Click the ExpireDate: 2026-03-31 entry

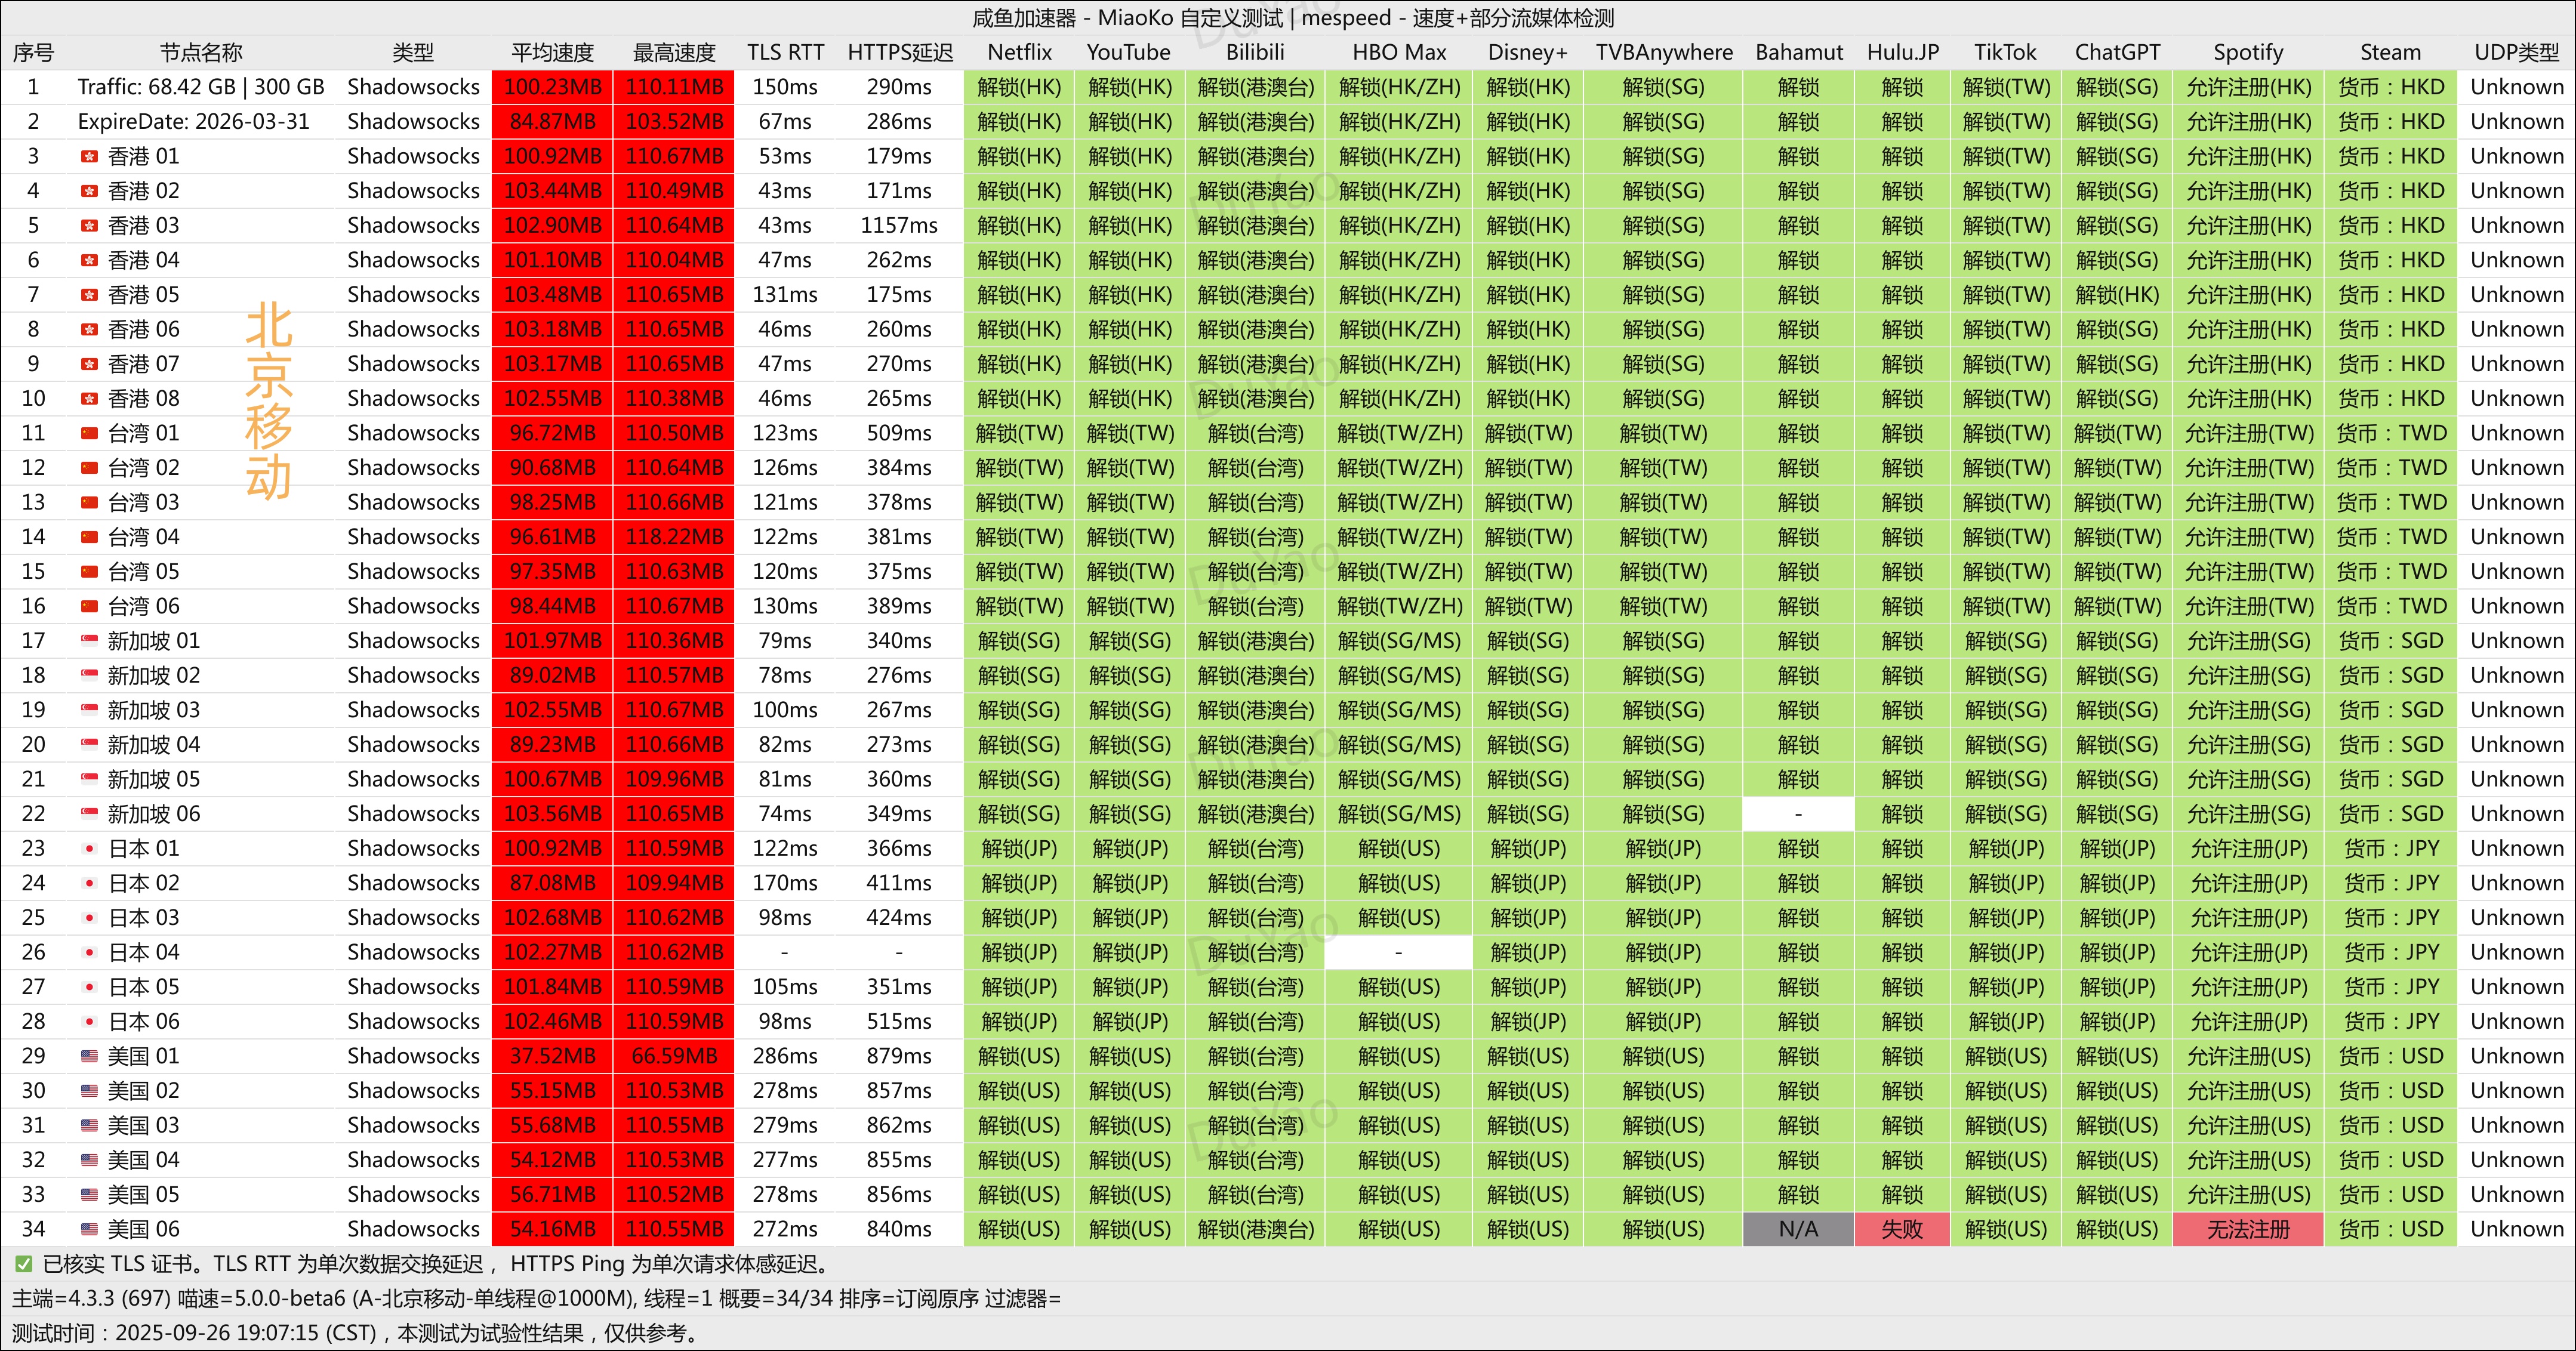point(193,122)
